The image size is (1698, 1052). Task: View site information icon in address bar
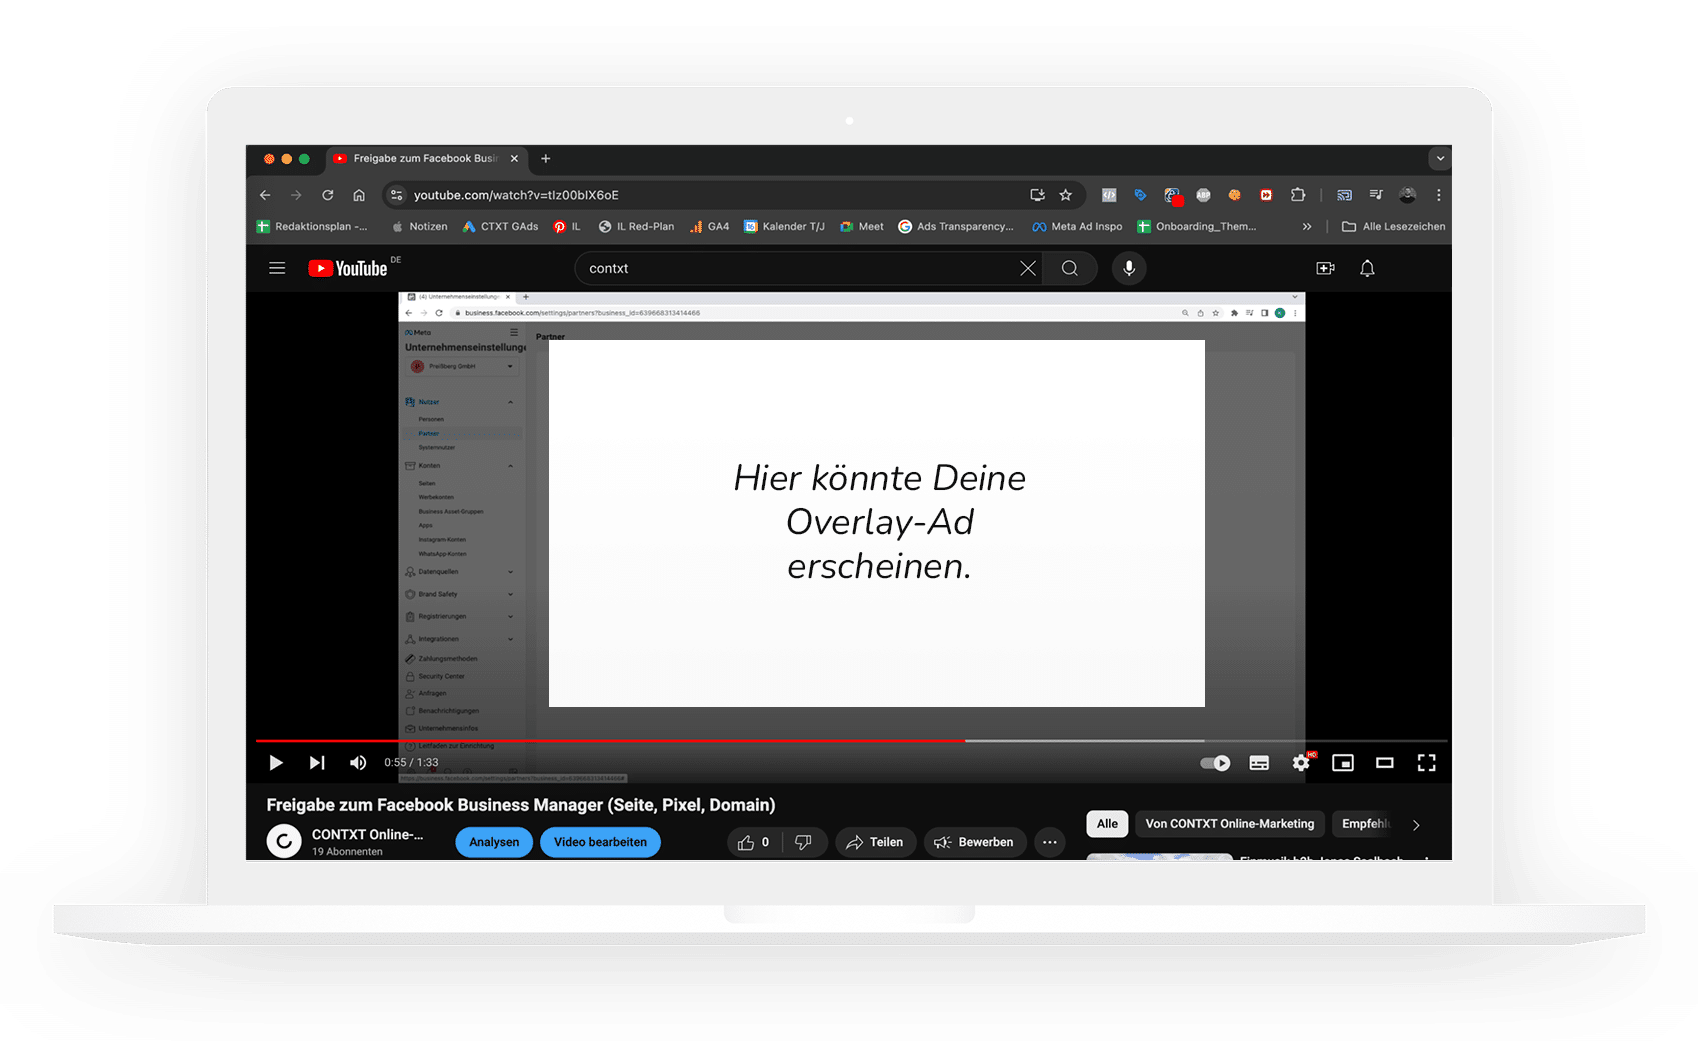[397, 195]
